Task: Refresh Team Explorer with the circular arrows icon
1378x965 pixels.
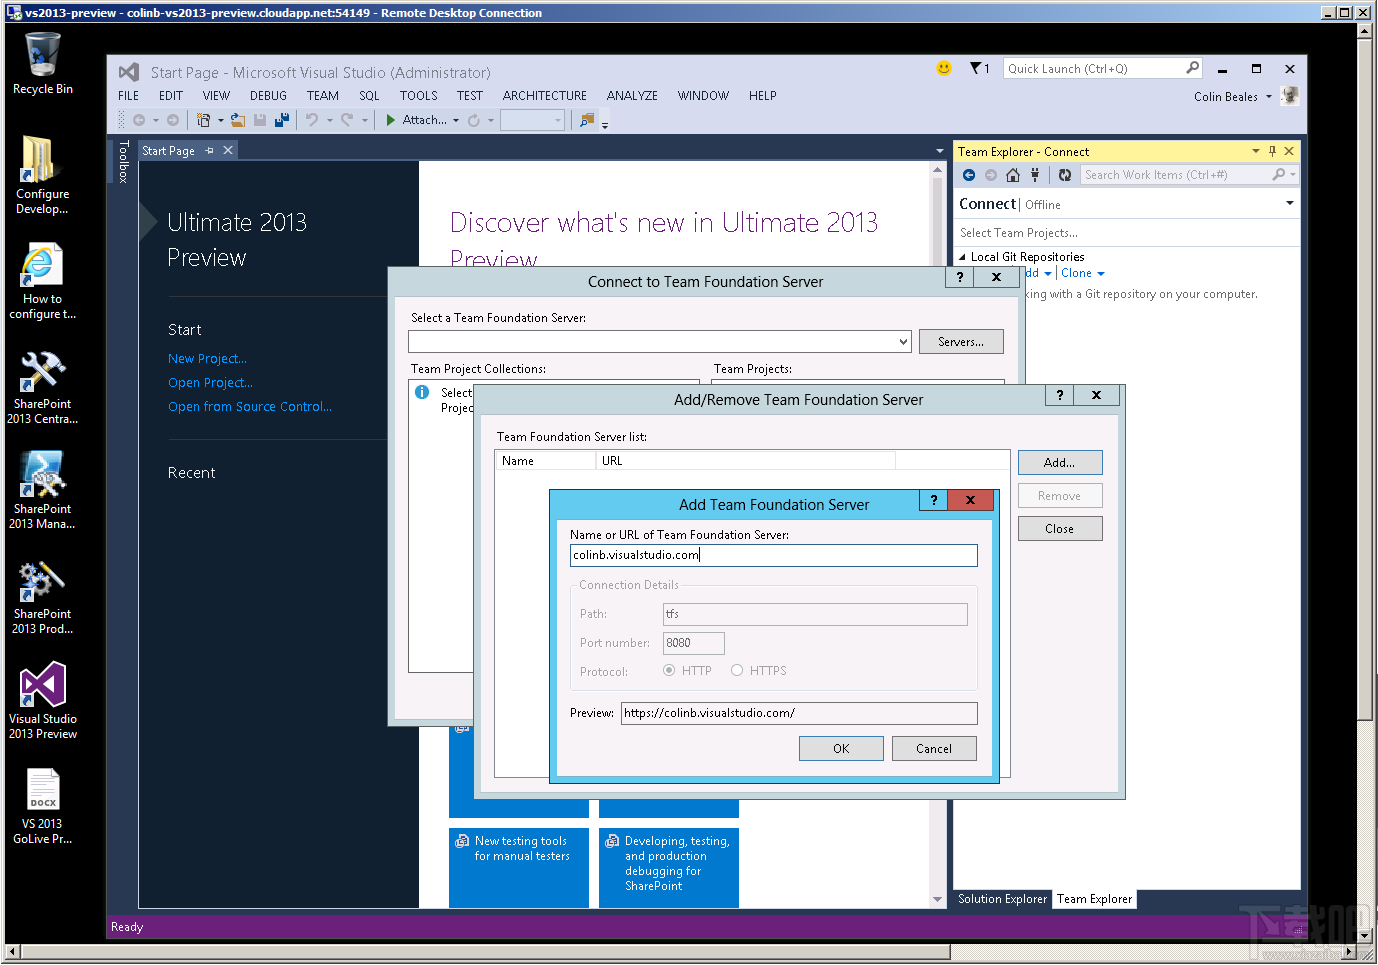Action: click(1066, 174)
